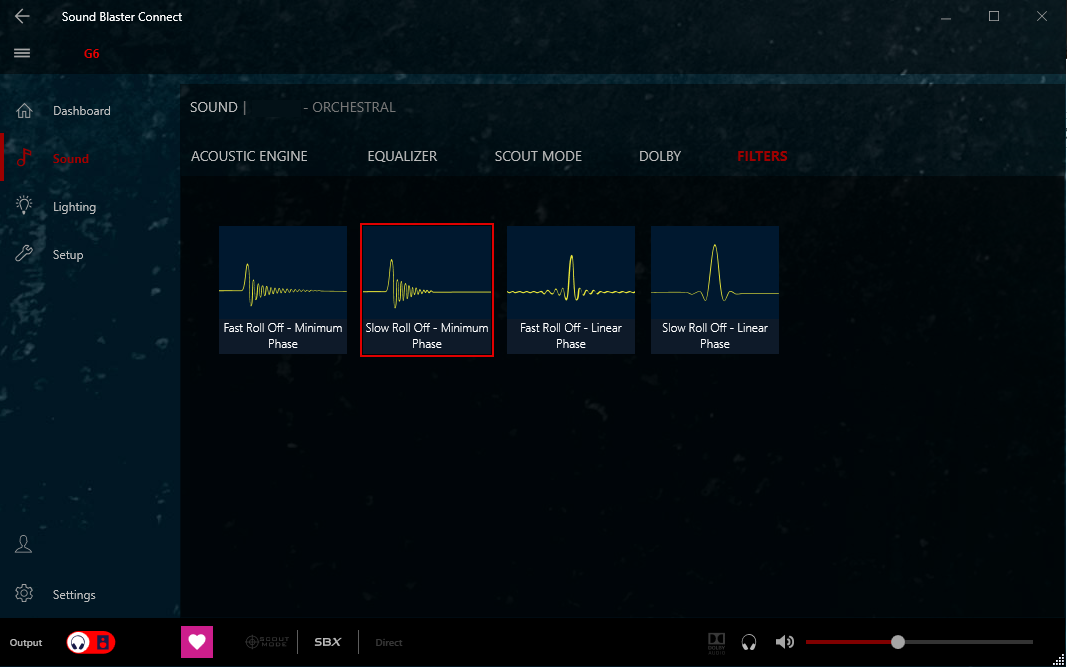Toggle output between headphones and speakers

pyautogui.click(x=91, y=642)
